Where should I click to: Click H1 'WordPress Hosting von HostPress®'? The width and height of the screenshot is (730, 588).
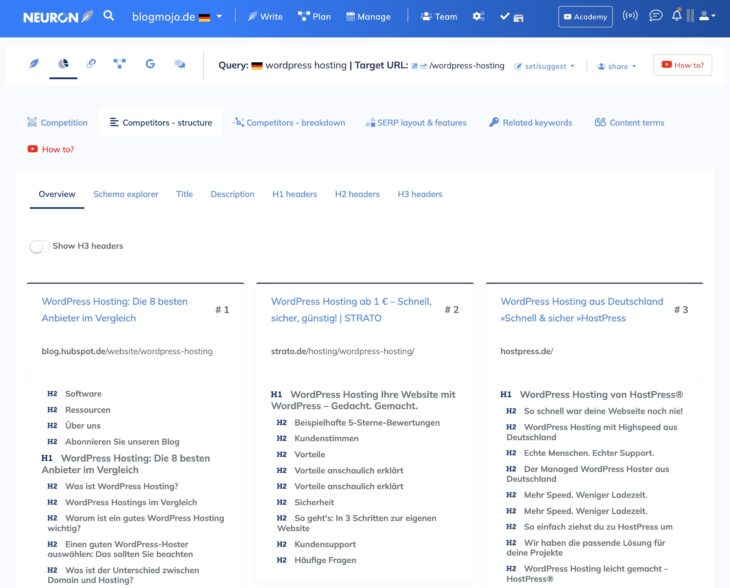(592, 395)
